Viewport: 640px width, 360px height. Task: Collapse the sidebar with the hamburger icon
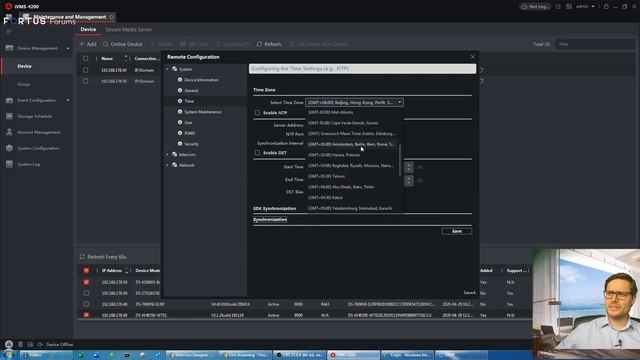click(9, 31)
